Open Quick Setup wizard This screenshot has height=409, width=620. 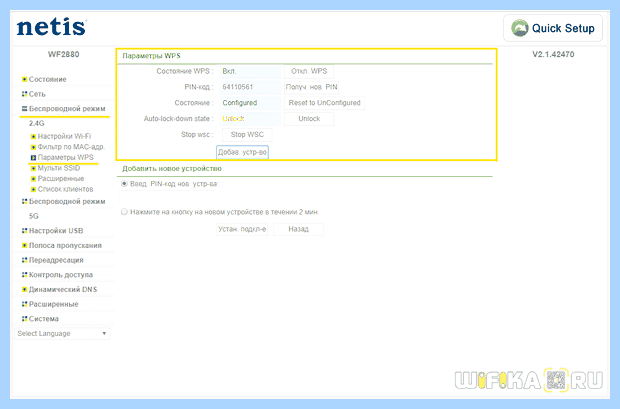click(553, 28)
